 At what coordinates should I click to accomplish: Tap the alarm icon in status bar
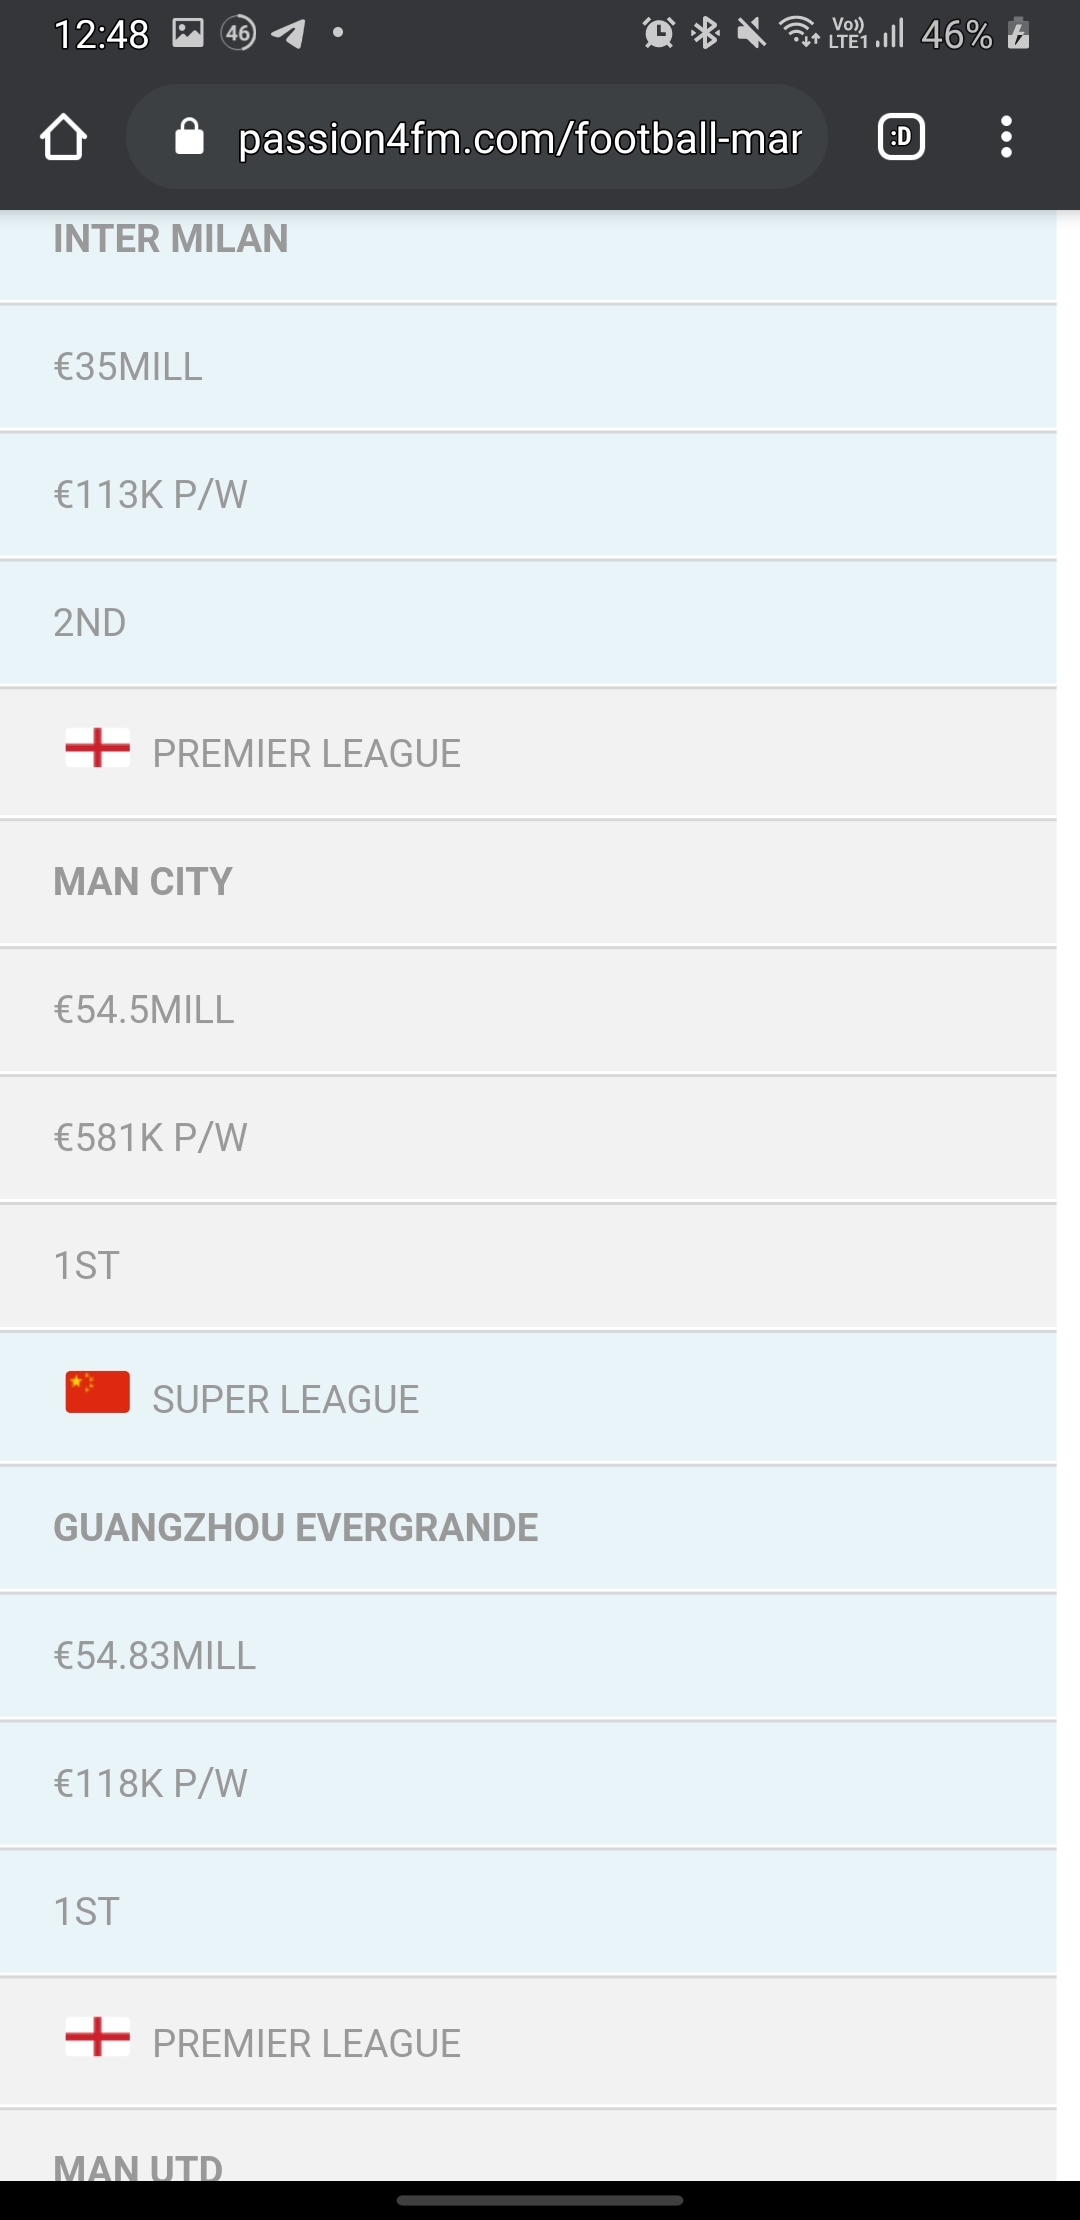[x=658, y=33]
